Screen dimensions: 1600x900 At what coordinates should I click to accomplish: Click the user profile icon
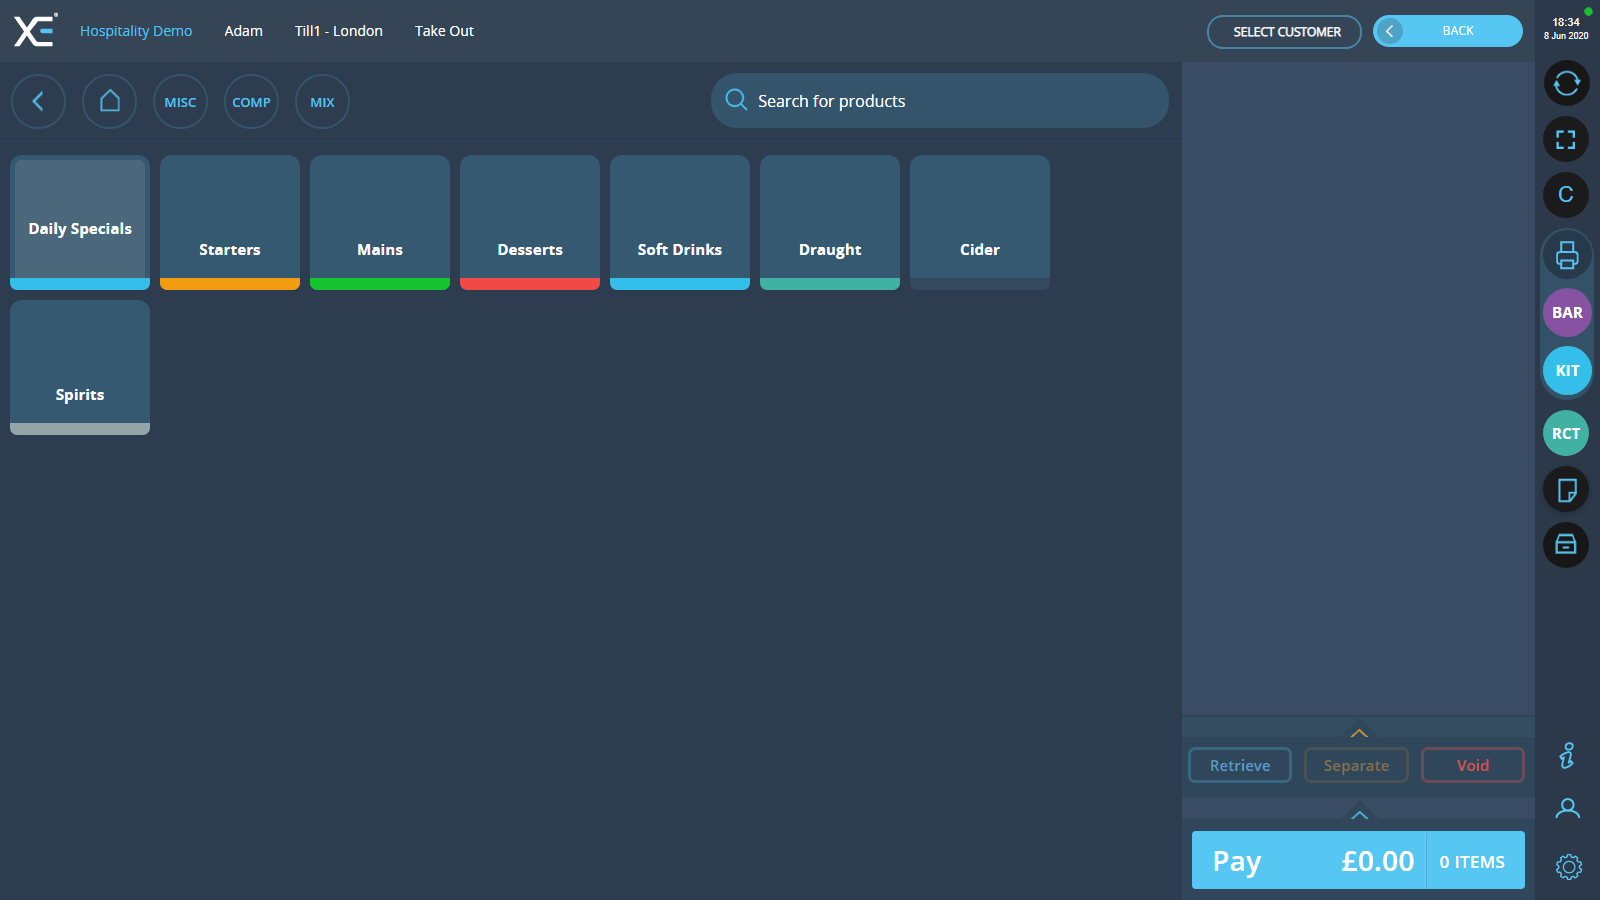[1568, 809]
